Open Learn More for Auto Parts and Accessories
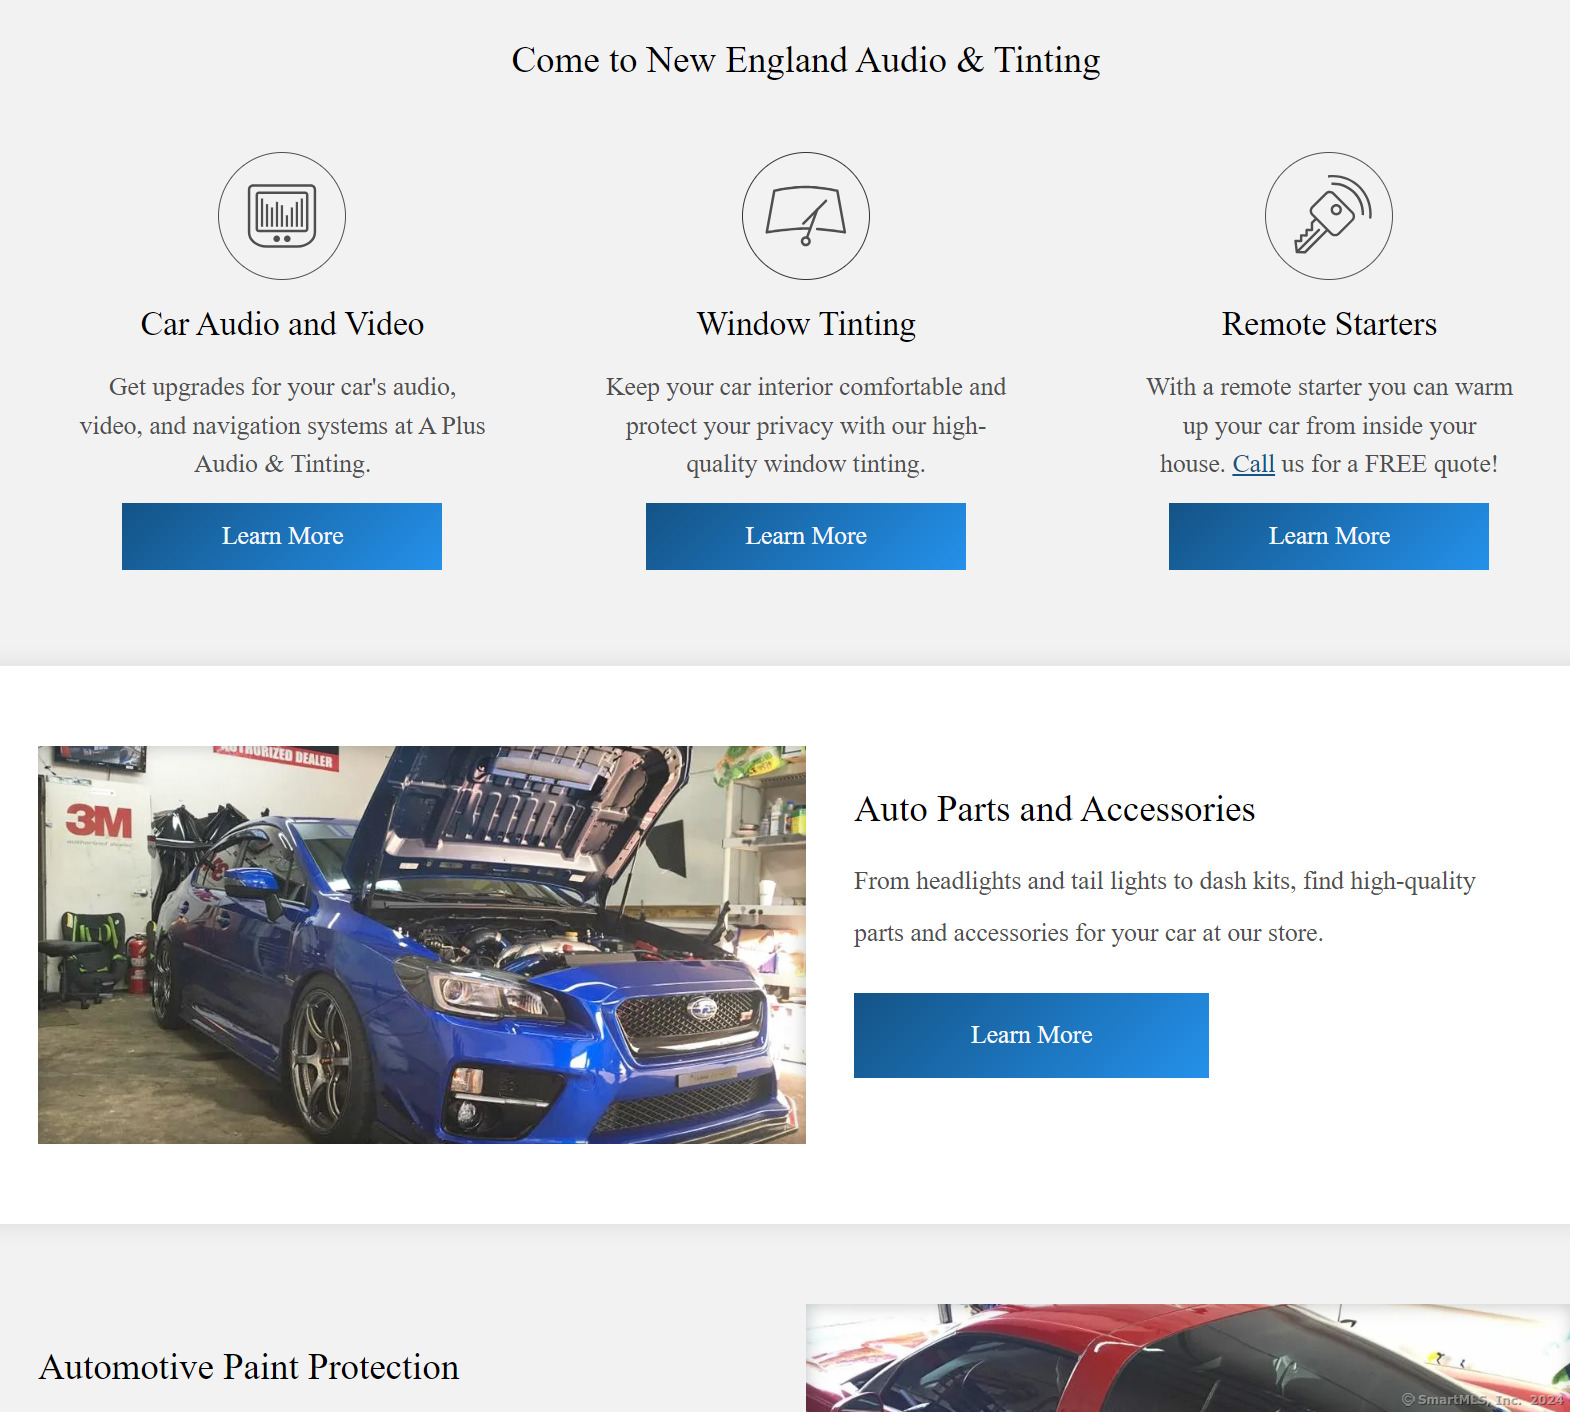The height and width of the screenshot is (1412, 1570). tap(1031, 1035)
